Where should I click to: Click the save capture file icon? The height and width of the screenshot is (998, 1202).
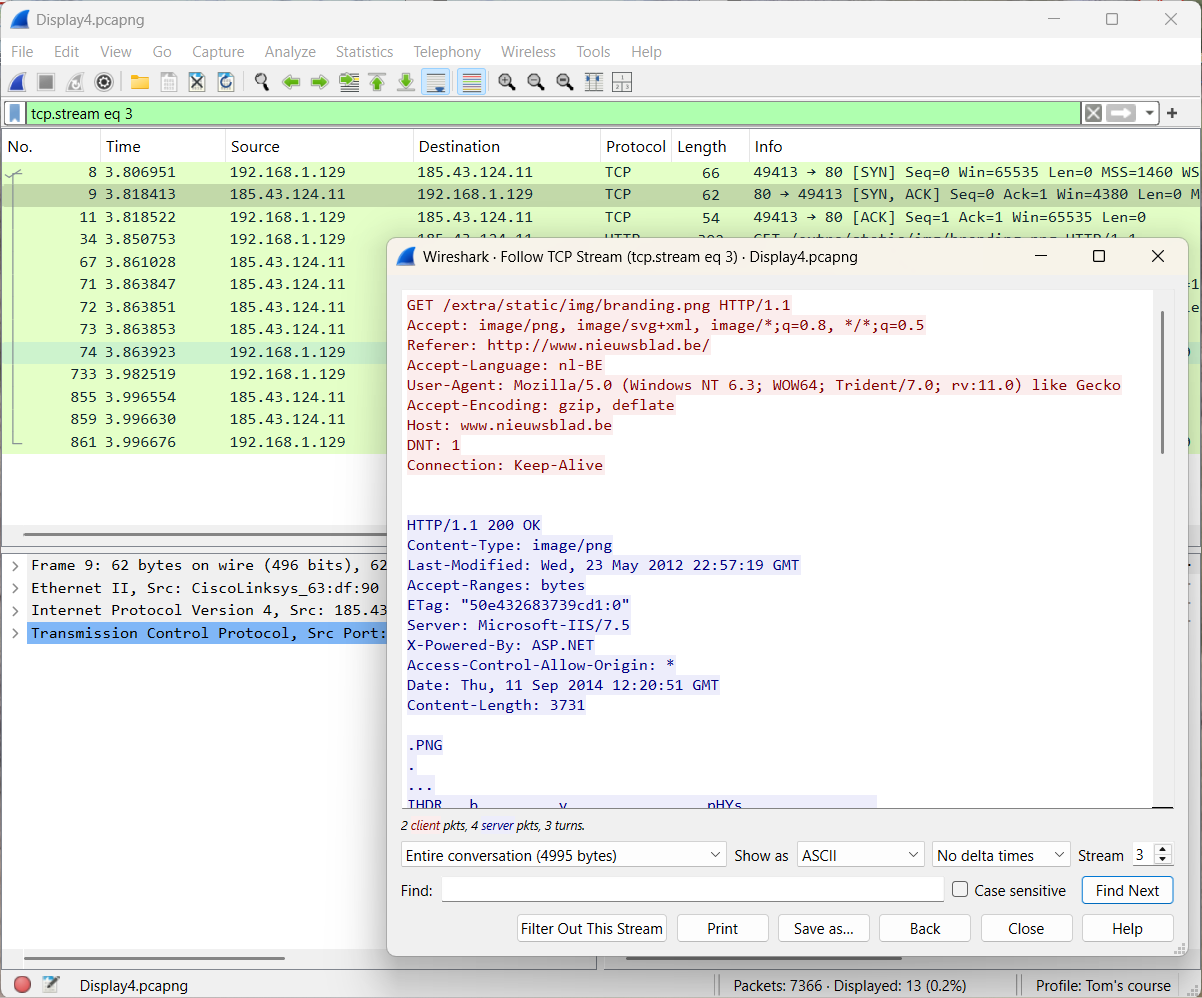click(169, 82)
